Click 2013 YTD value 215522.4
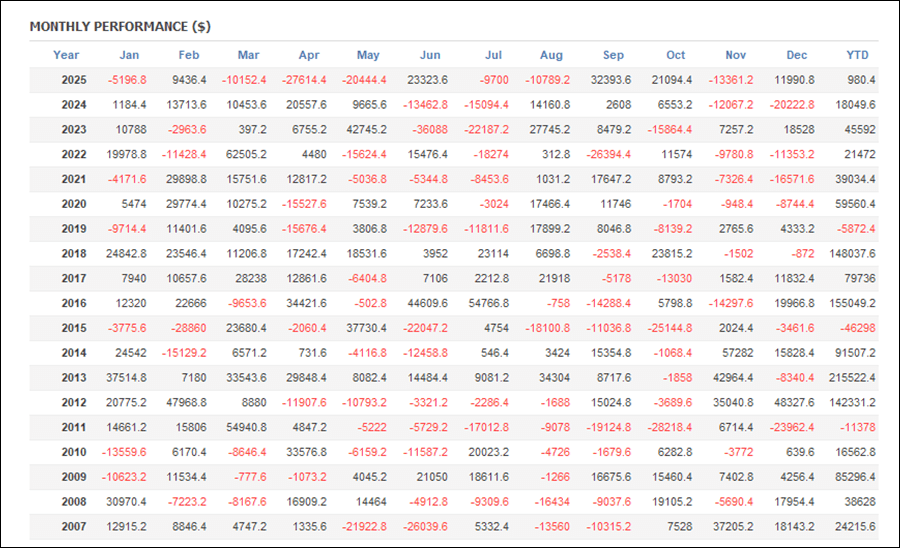The width and height of the screenshot is (900, 548). tap(853, 378)
